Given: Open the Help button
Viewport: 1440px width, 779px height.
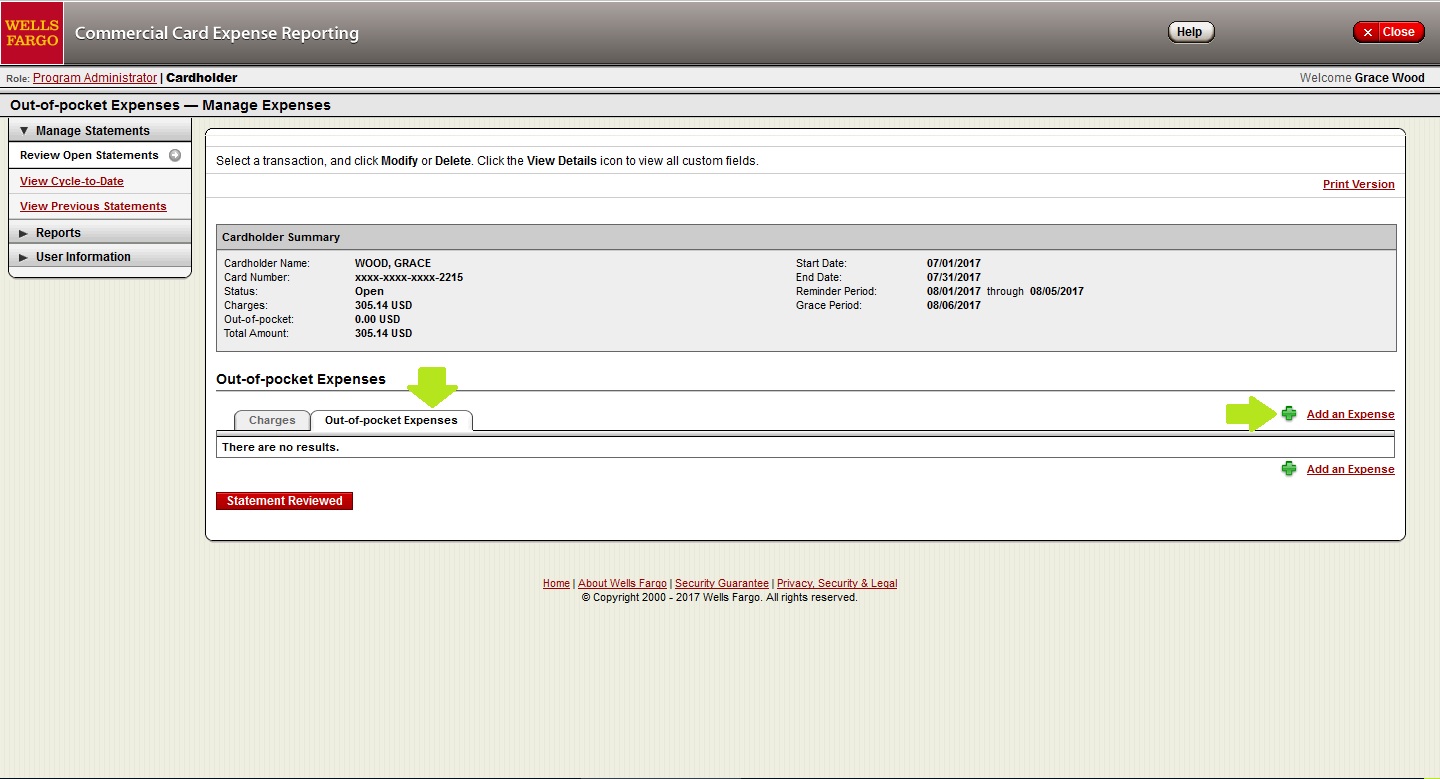Looking at the screenshot, I should pyautogui.click(x=1190, y=32).
